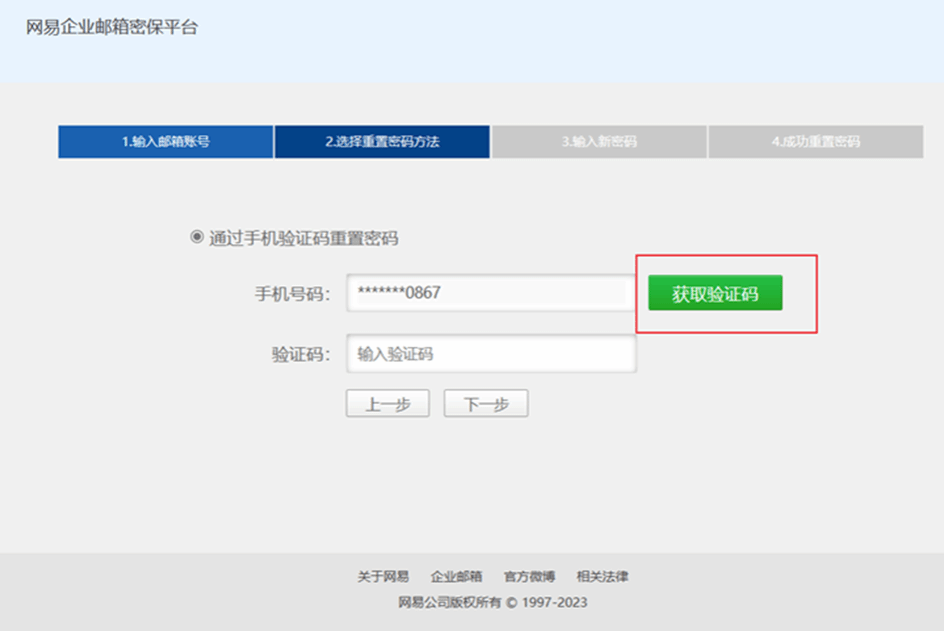Open the 关于网易 footer link
This screenshot has width=944, height=631.
click(x=383, y=577)
